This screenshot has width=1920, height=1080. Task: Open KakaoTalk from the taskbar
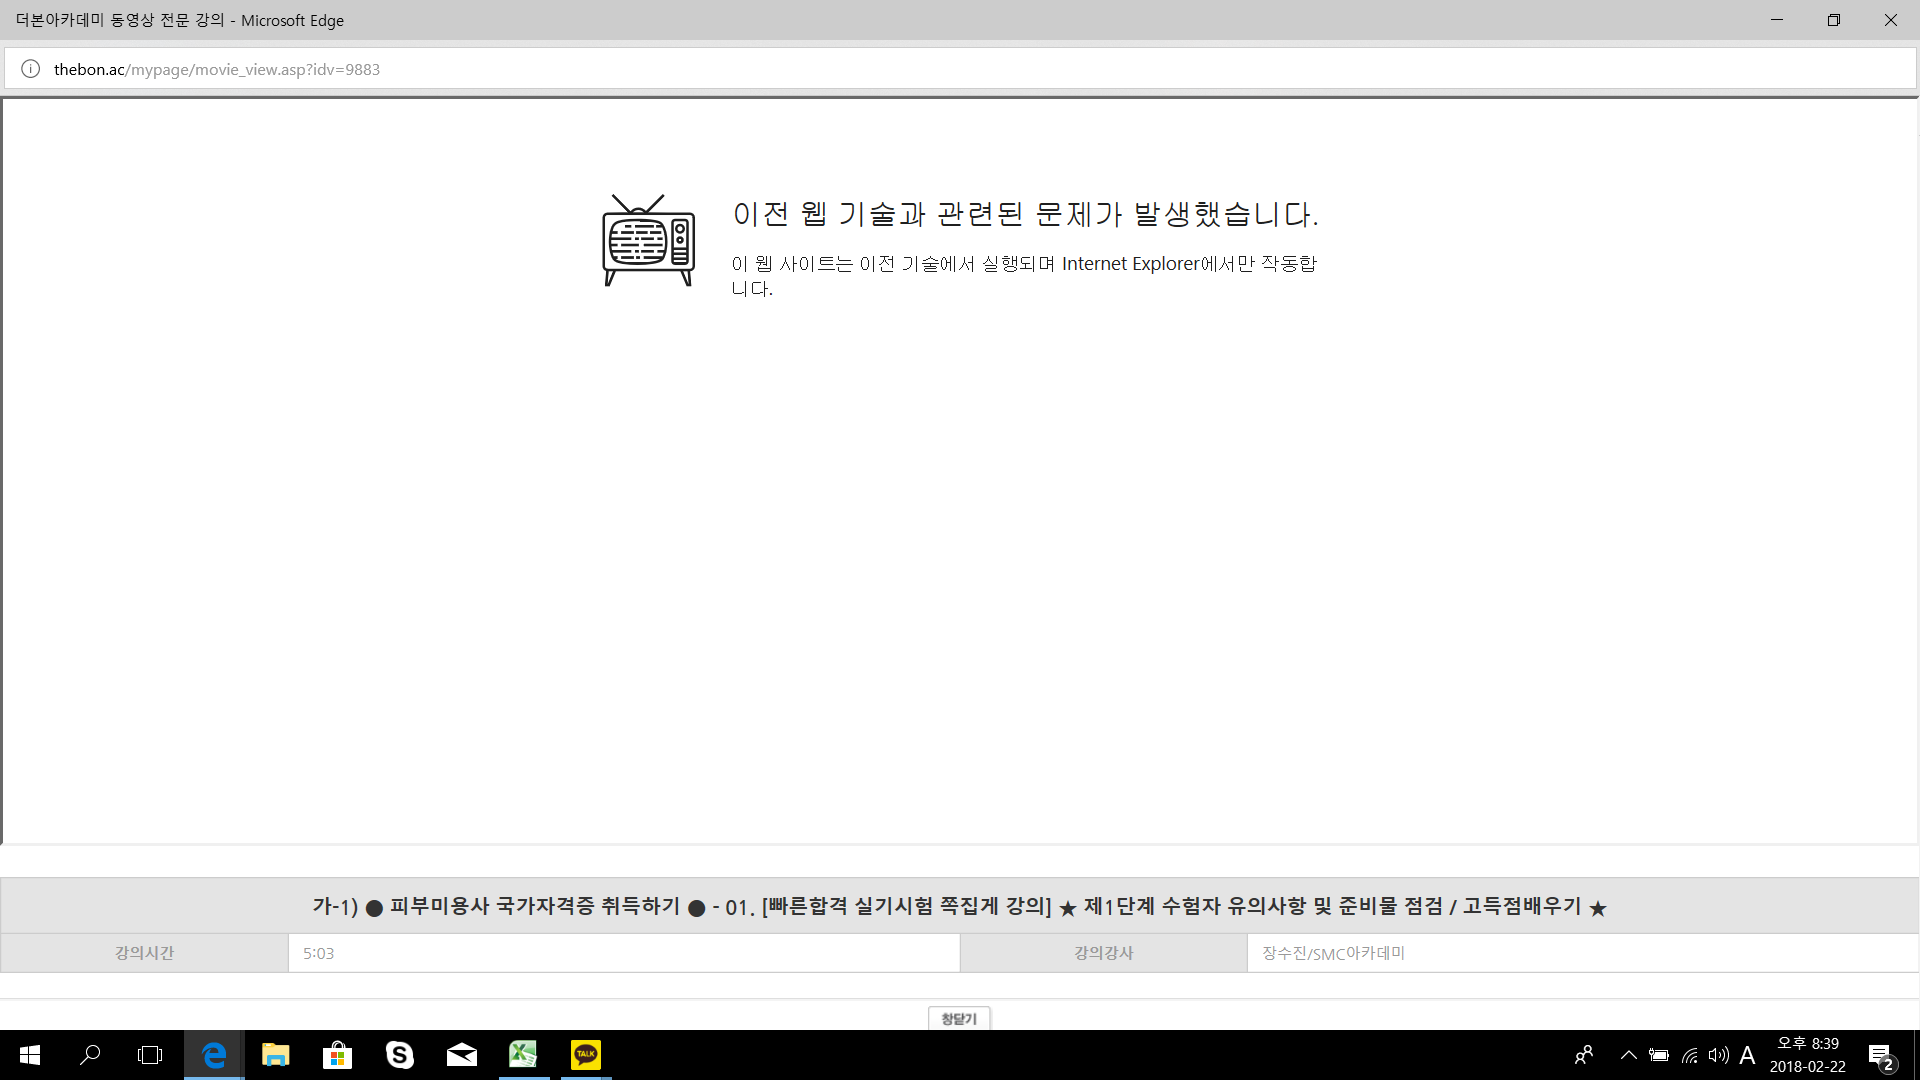click(586, 1055)
